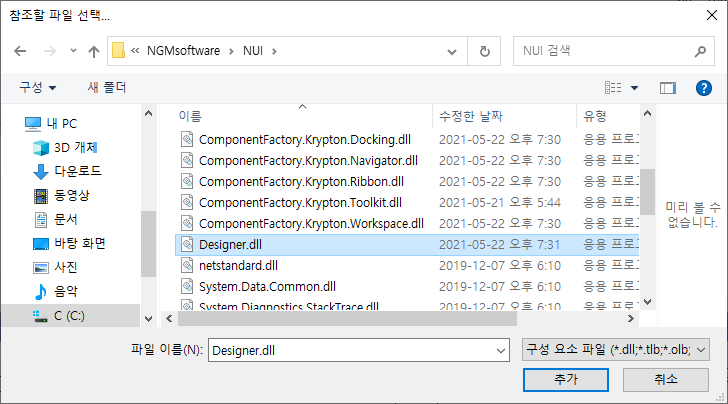Click System.Data.Common.dll file icon
728x404 pixels.
pyautogui.click(x=187, y=286)
